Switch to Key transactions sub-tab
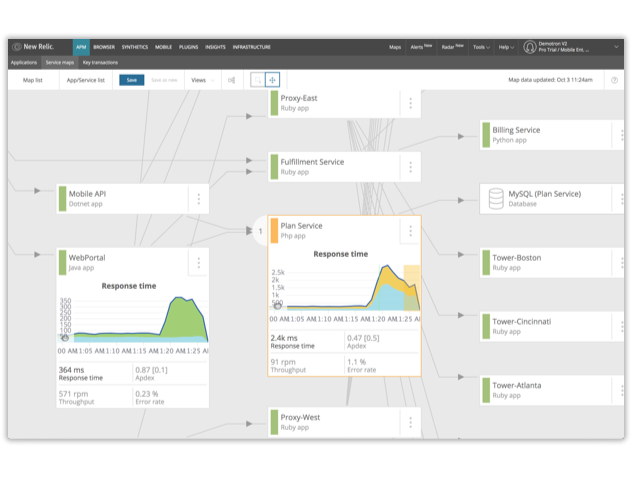The height and width of the screenshot is (478, 632). tap(100, 62)
